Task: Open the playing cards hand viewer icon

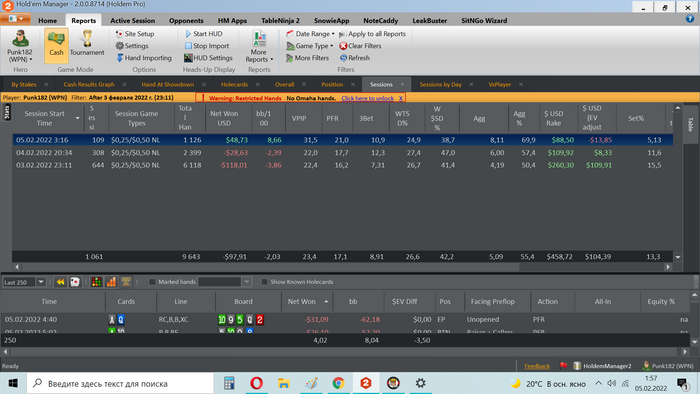Action: click(x=75, y=282)
